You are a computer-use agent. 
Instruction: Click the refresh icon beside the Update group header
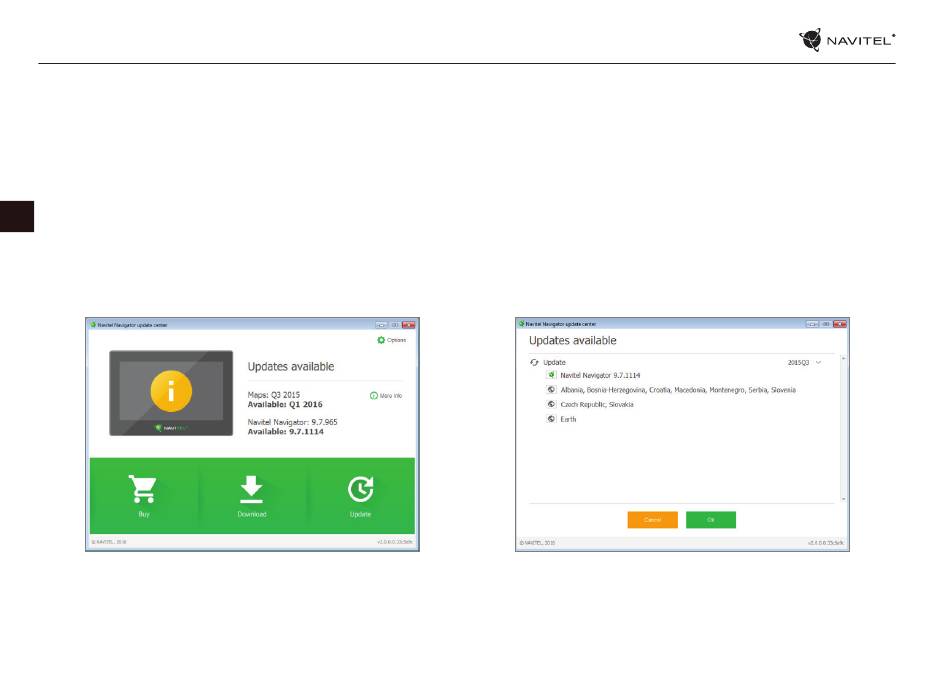[534, 362]
